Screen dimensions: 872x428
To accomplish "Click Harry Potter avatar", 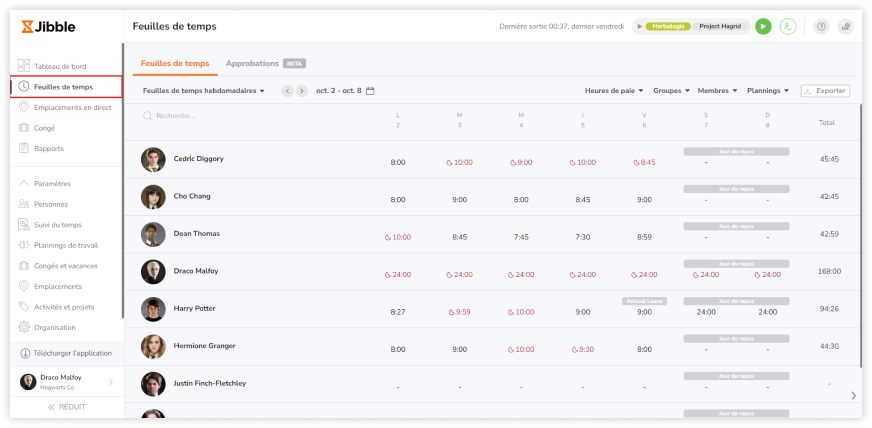I will pyautogui.click(x=153, y=309).
